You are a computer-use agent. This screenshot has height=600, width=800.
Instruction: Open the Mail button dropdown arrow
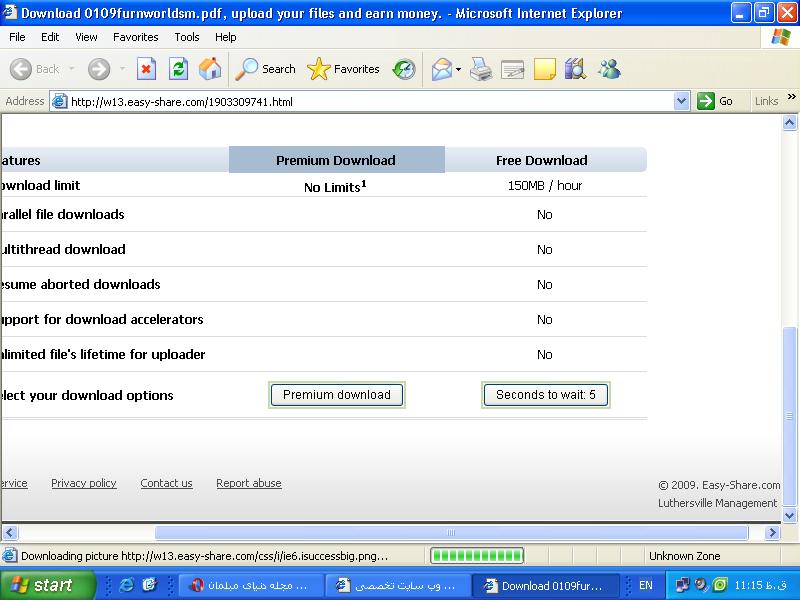pos(458,69)
